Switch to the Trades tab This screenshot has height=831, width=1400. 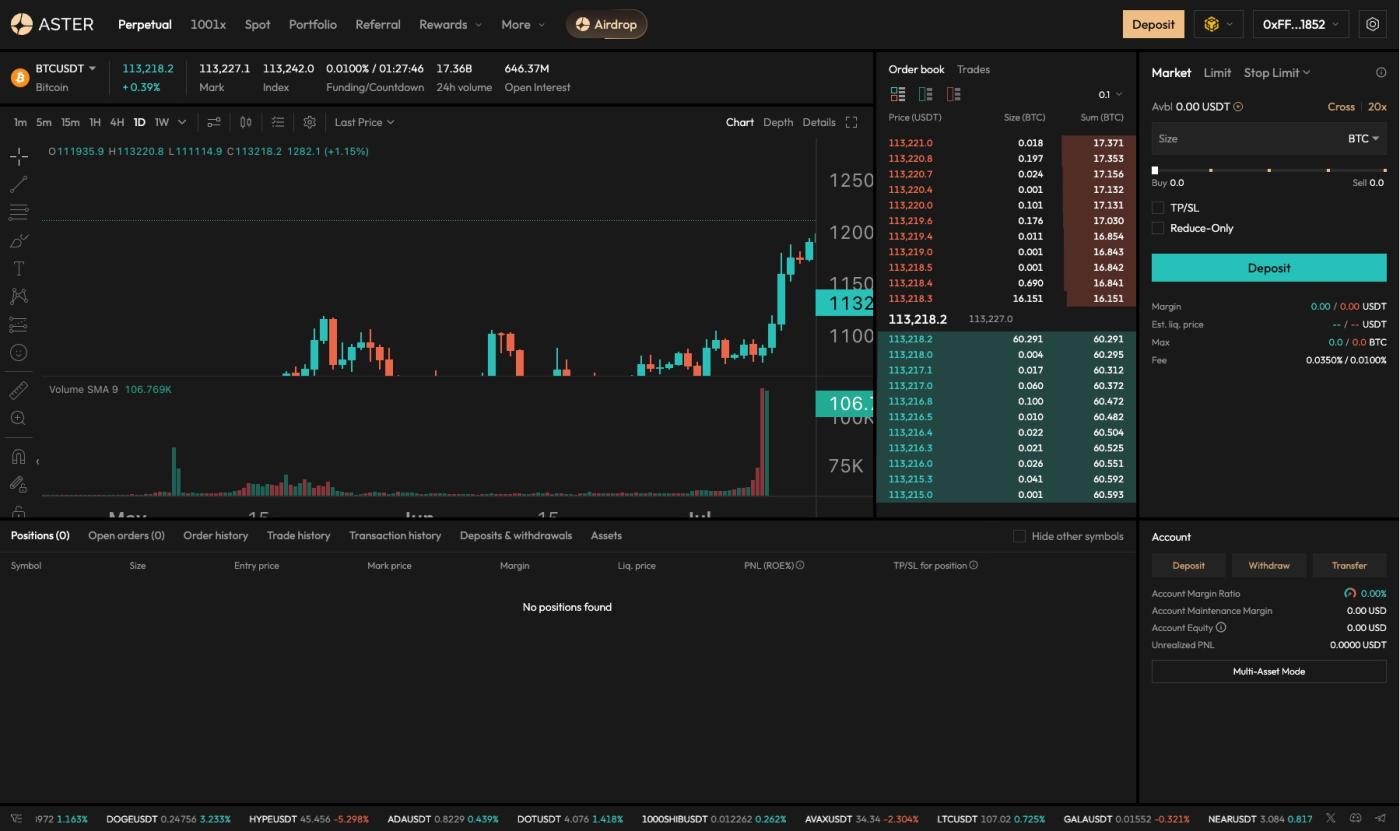[973, 69]
